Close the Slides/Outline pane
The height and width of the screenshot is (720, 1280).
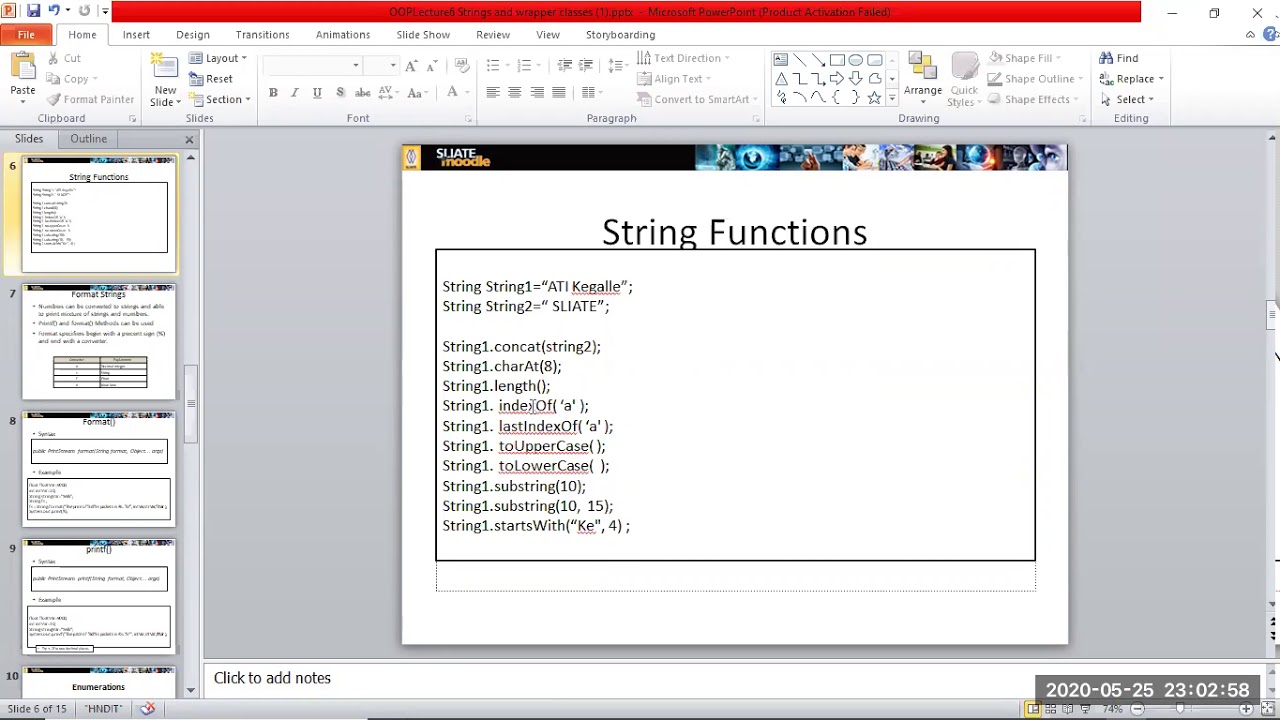pyautogui.click(x=189, y=139)
